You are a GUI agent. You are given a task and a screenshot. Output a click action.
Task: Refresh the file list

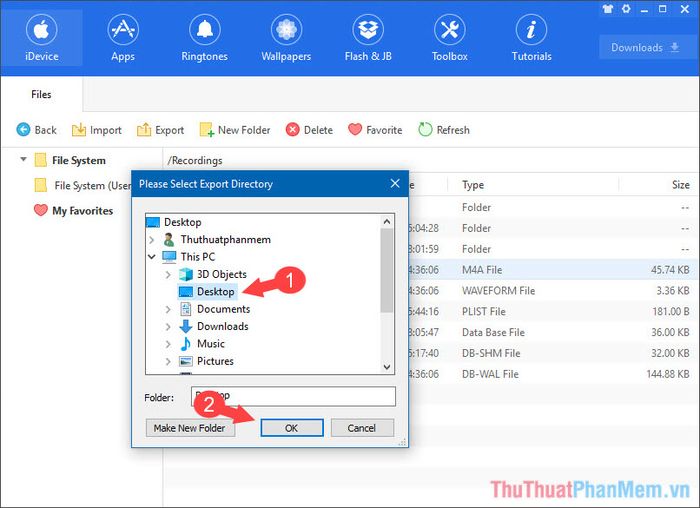point(444,130)
